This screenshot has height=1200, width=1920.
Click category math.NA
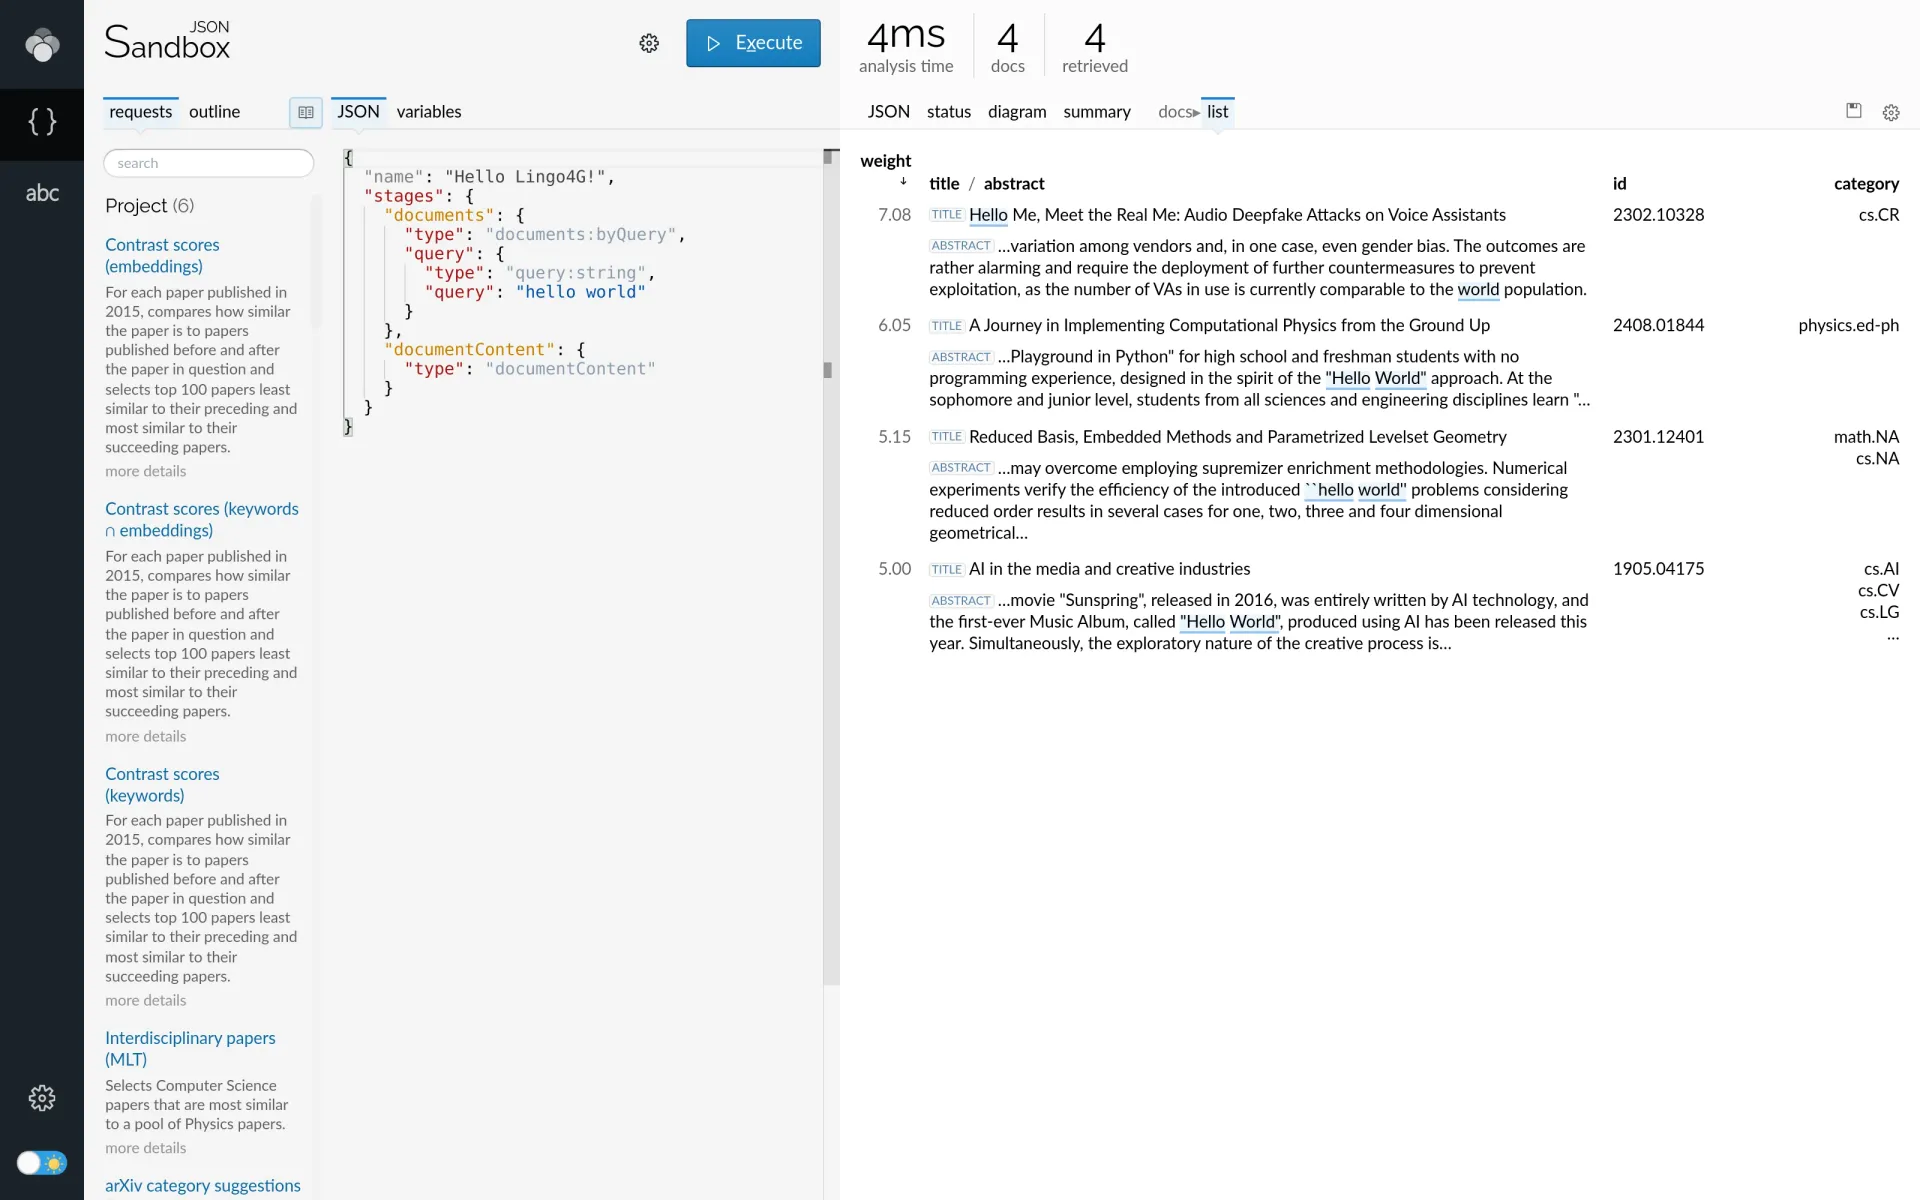point(1866,437)
